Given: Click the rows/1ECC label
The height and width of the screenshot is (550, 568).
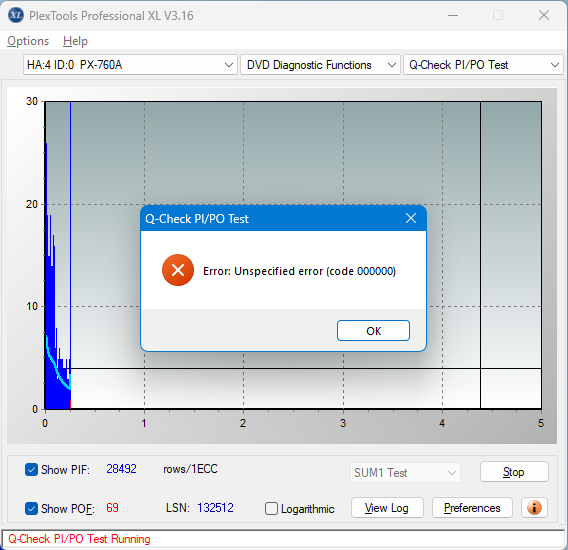Looking at the screenshot, I should (x=190, y=469).
